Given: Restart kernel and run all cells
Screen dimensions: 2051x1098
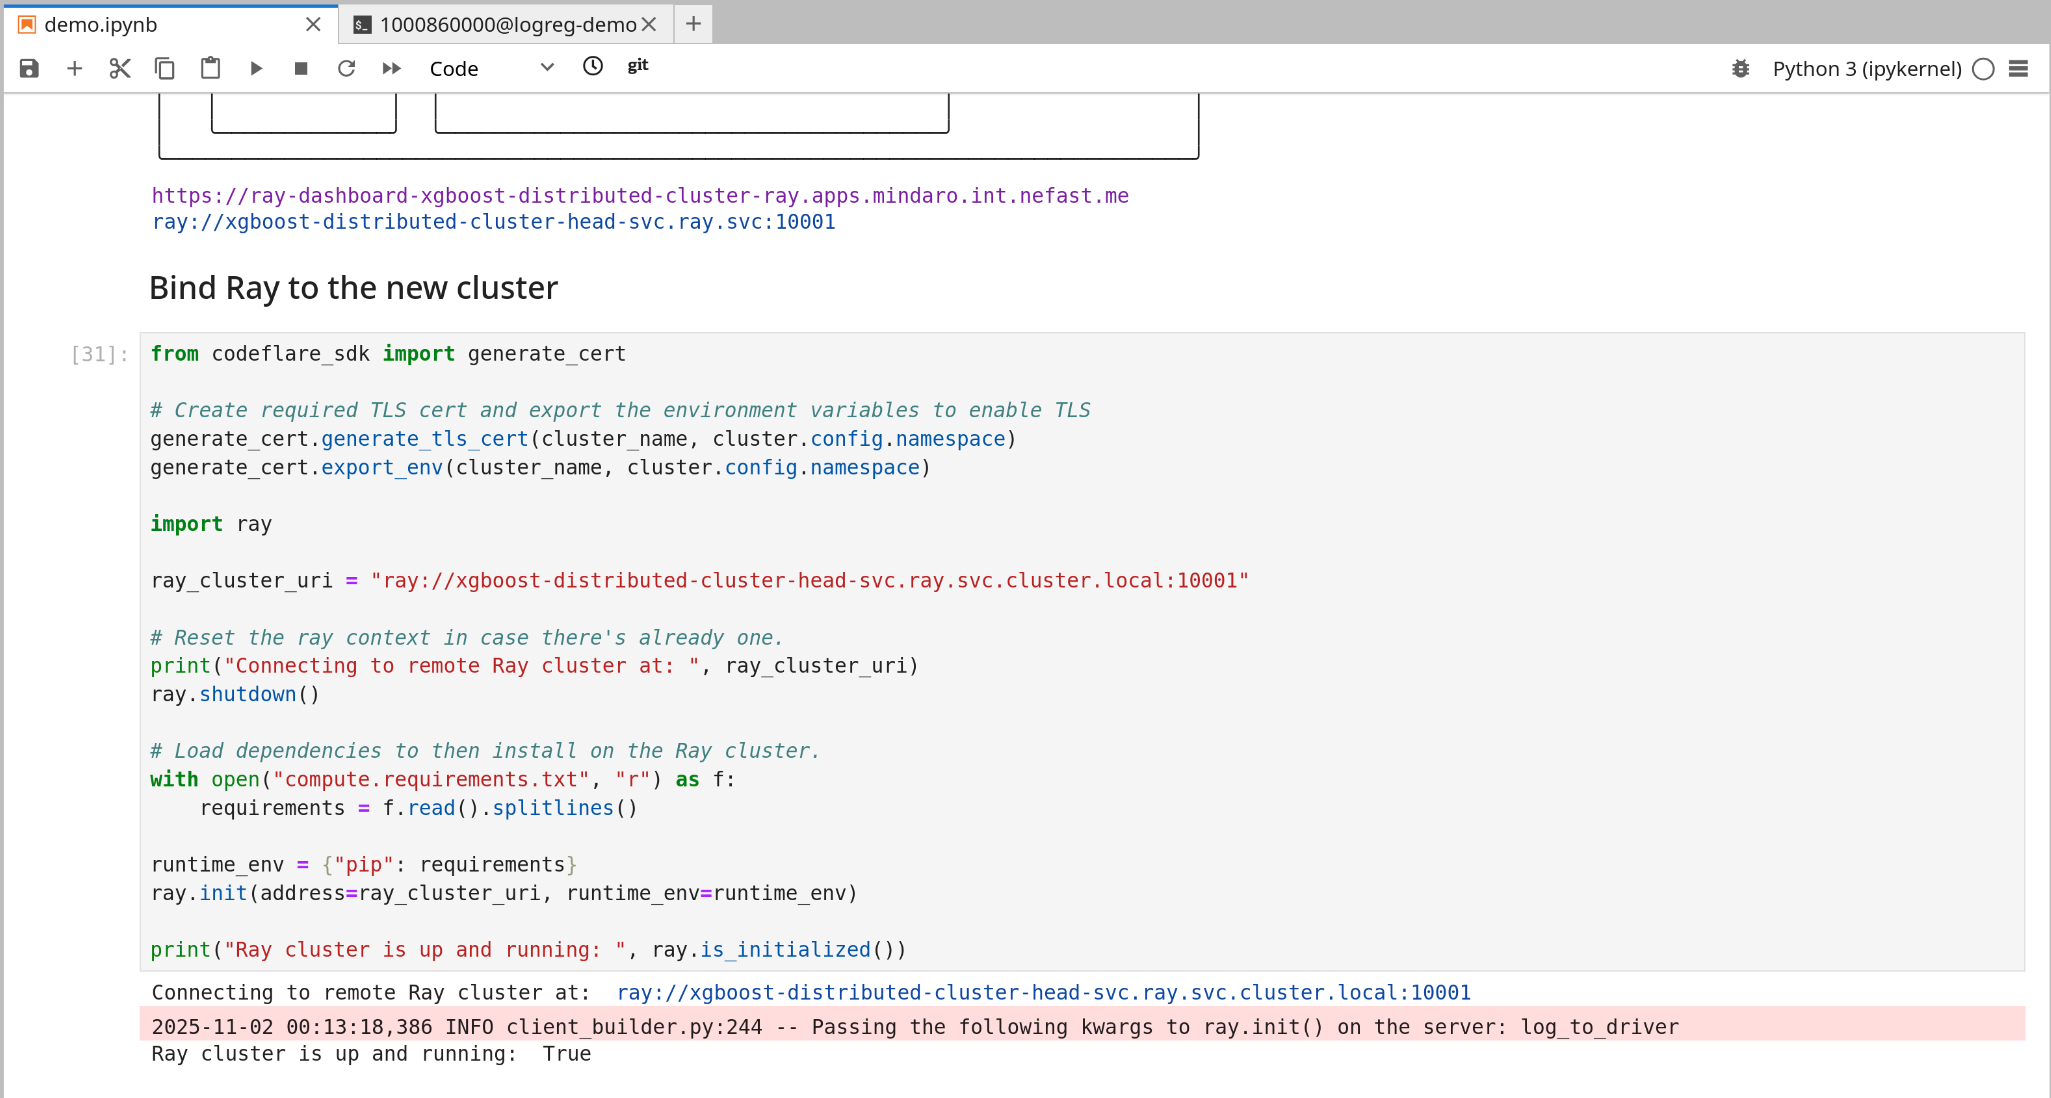Looking at the screenshot, I should tap(392, 68).
